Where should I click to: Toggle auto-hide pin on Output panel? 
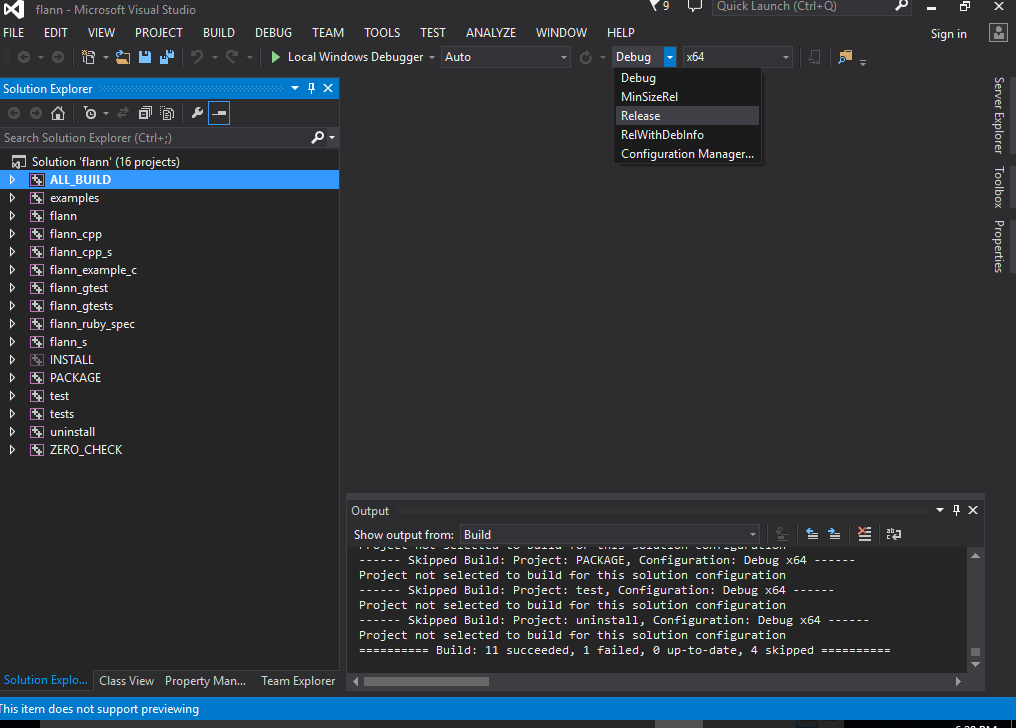coord(956,510)
